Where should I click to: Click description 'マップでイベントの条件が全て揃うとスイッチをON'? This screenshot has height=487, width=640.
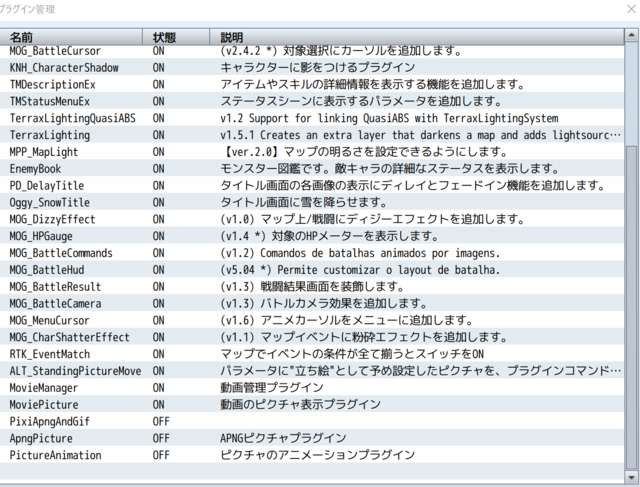[x=352, y=354]
